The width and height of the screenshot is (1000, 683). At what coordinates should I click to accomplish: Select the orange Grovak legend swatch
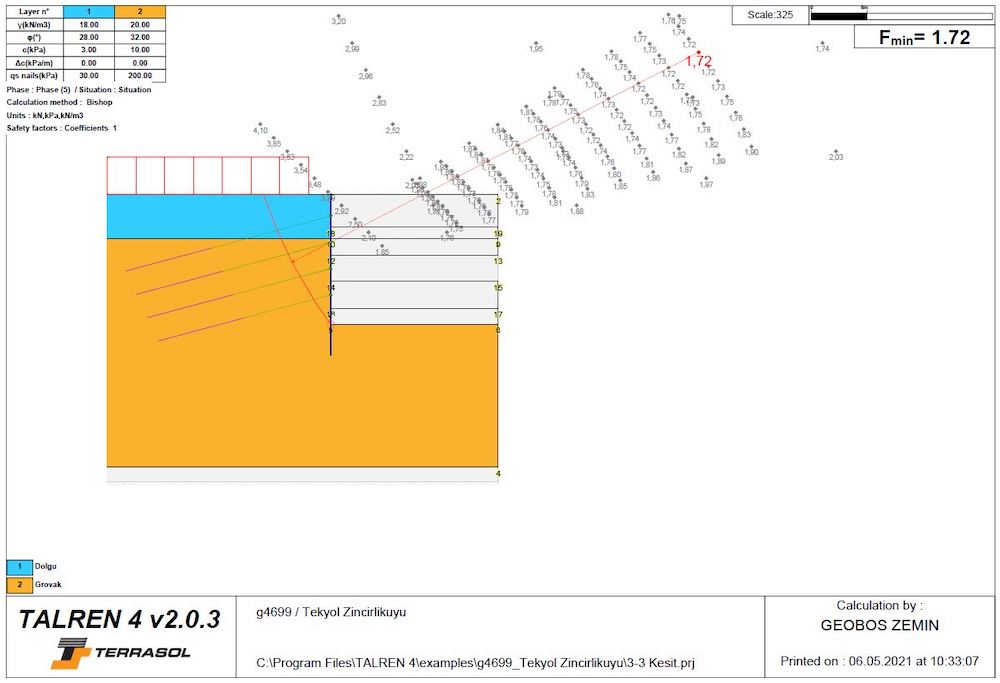pos(19,584)
